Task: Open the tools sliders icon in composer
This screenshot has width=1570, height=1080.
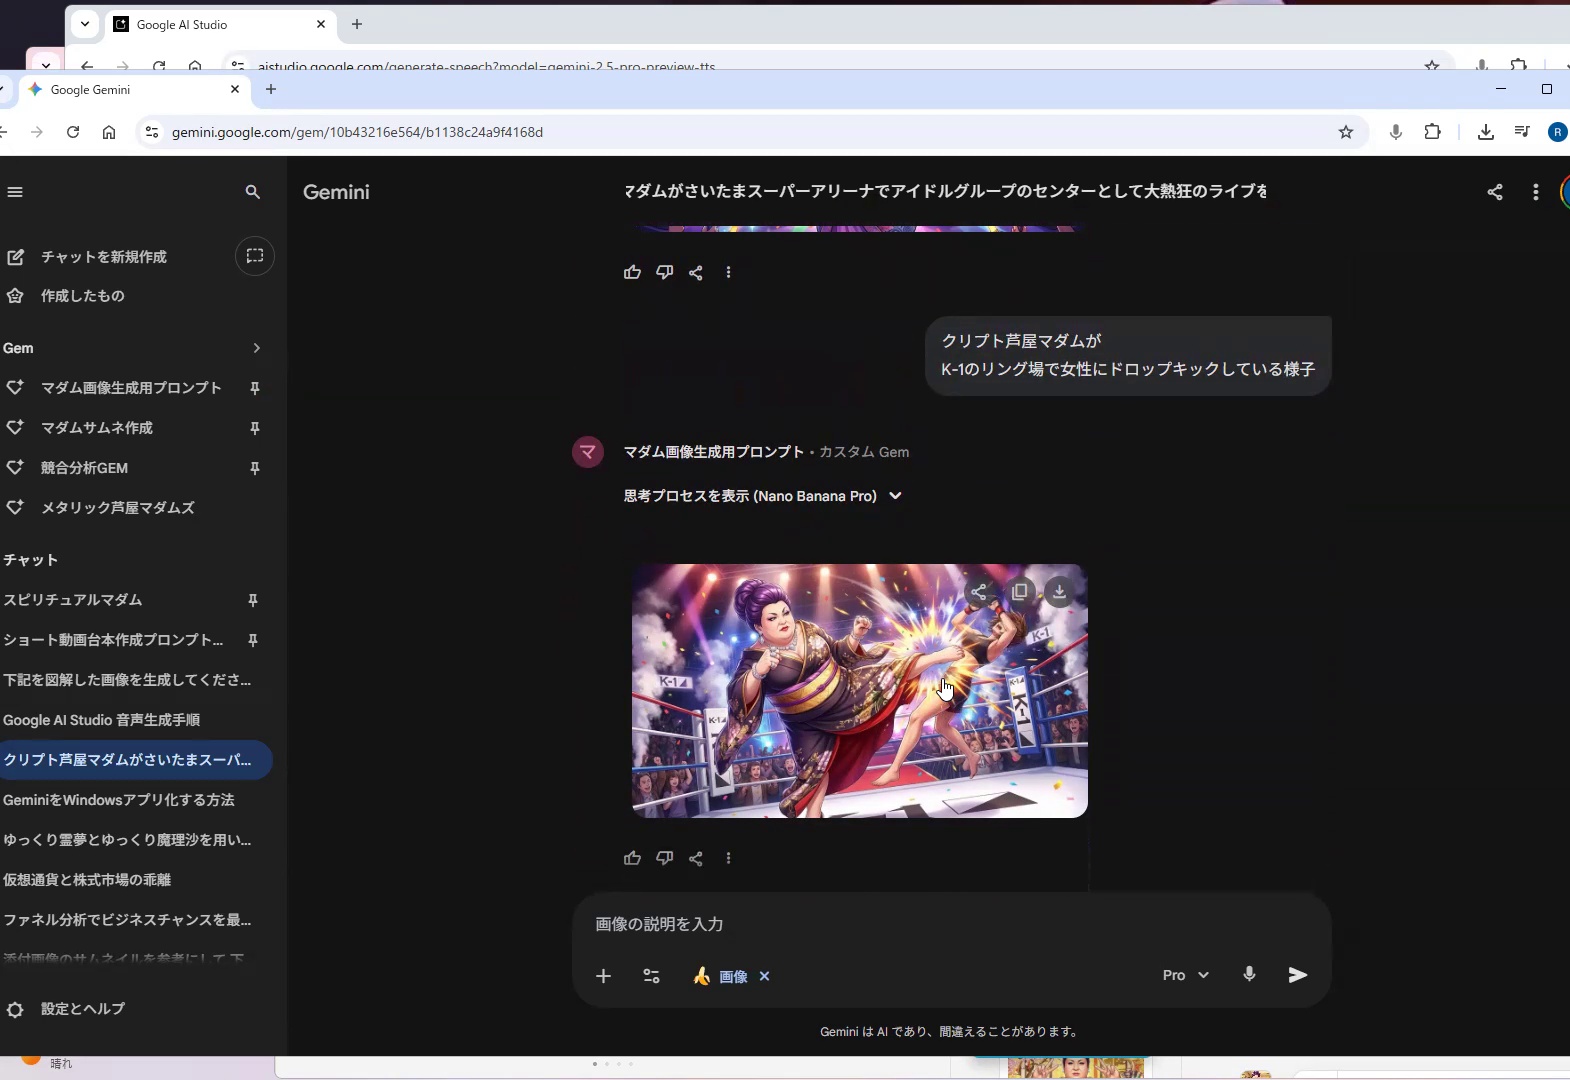Action: point(651,976)
